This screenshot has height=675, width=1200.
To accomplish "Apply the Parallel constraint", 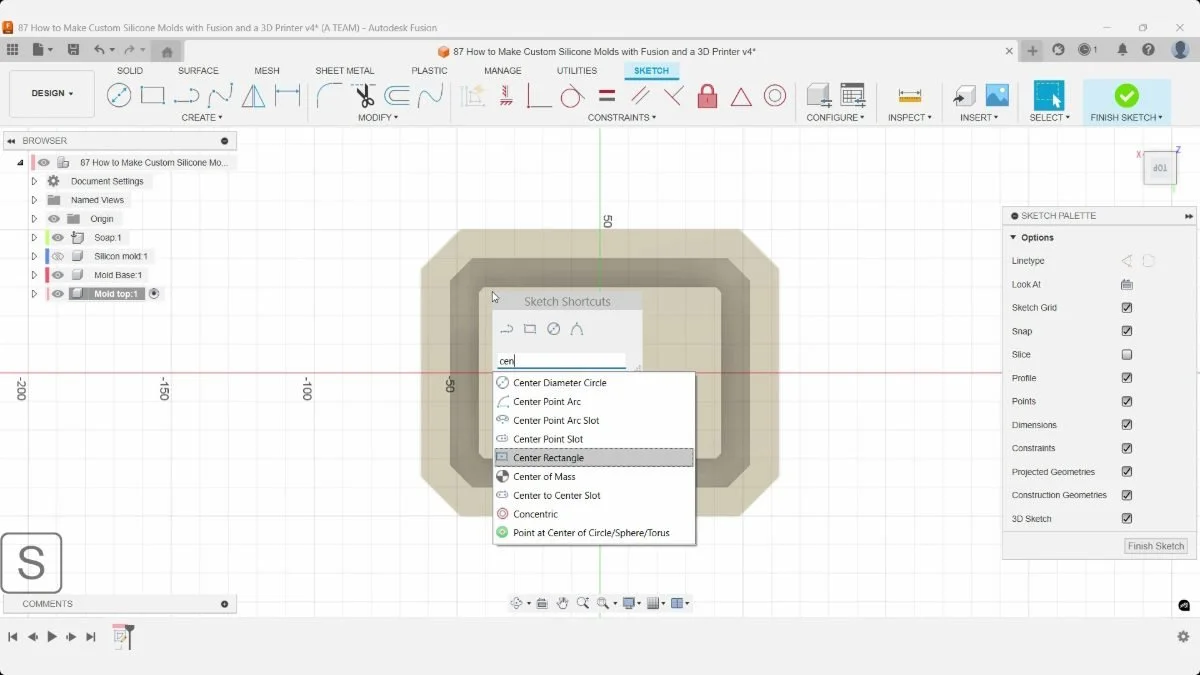I will click(640, 96).
